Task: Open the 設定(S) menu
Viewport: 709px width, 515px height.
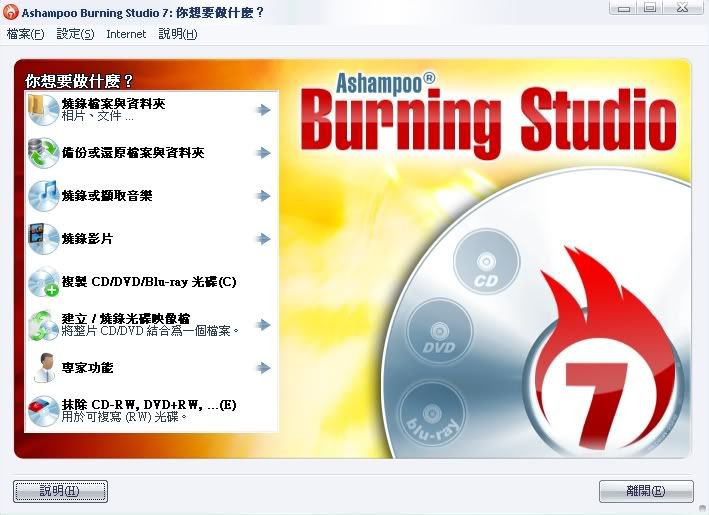Action: coord(75,34)
